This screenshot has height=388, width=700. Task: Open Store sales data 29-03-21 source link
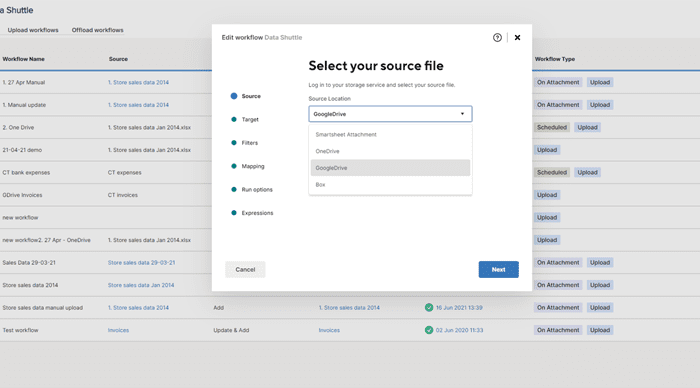coord(142,263)
